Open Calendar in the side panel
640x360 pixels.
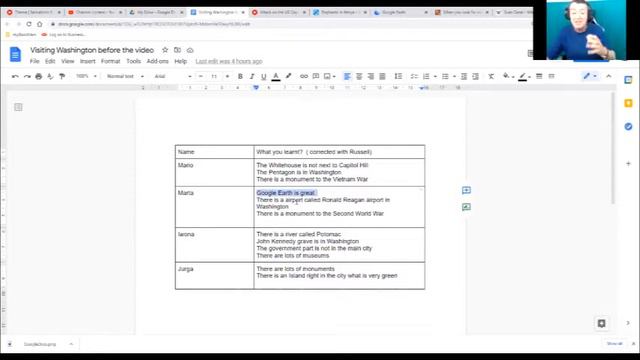click(x=628, y=80)
